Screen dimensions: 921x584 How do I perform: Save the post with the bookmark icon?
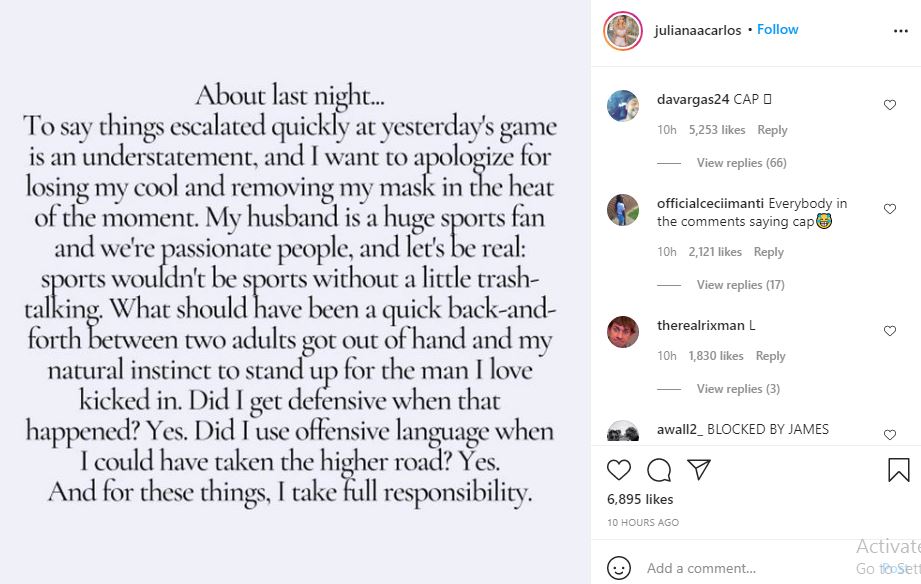[899, 470]
